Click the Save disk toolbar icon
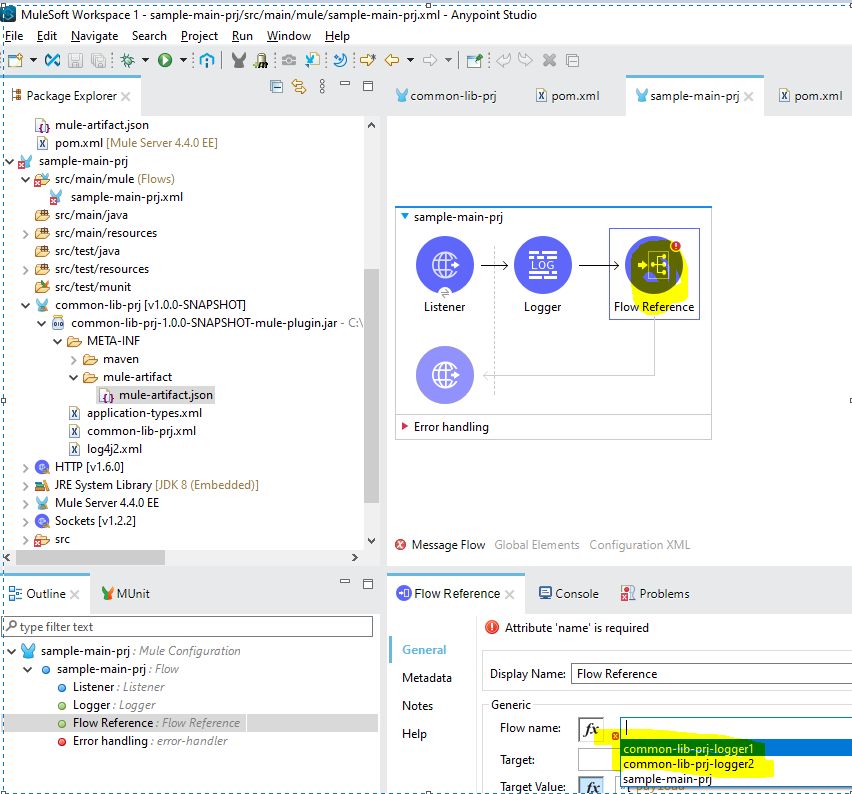 pos(76,61)
